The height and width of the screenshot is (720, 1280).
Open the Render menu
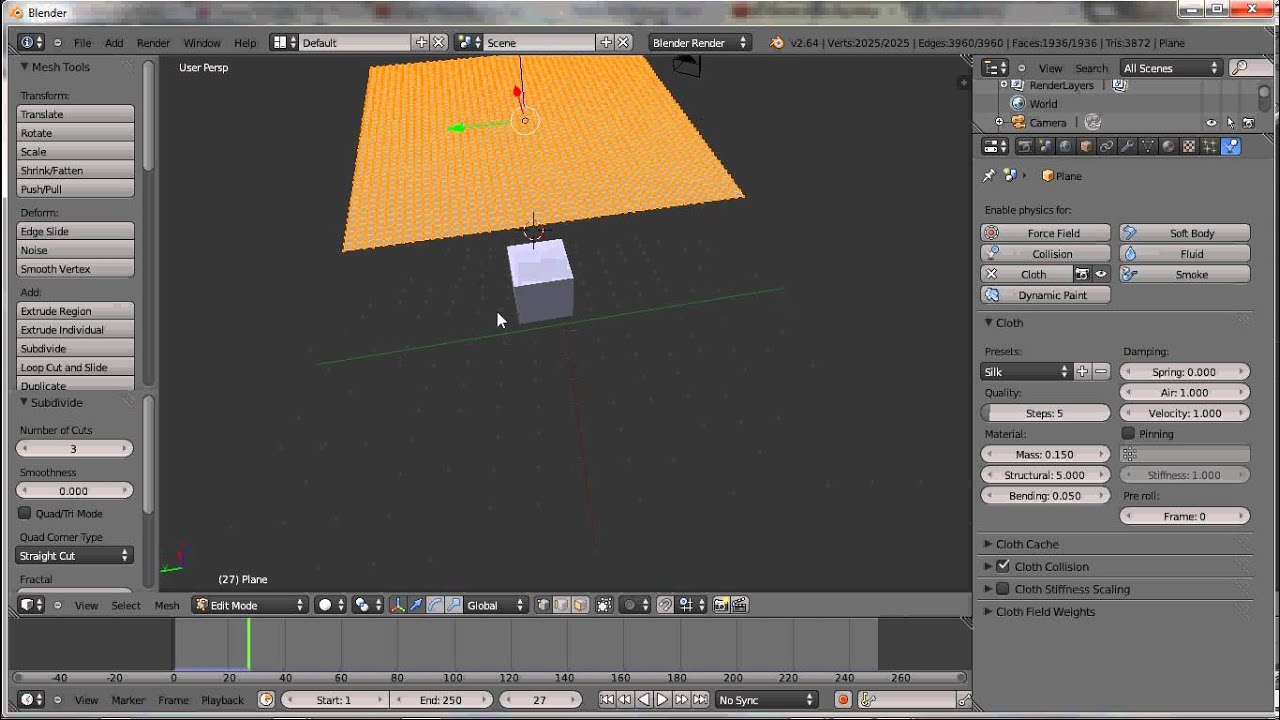[x=153, y=43]
